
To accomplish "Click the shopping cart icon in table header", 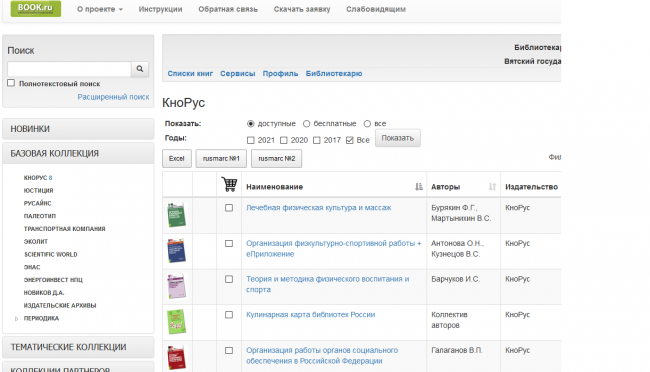I will [229, 184].
